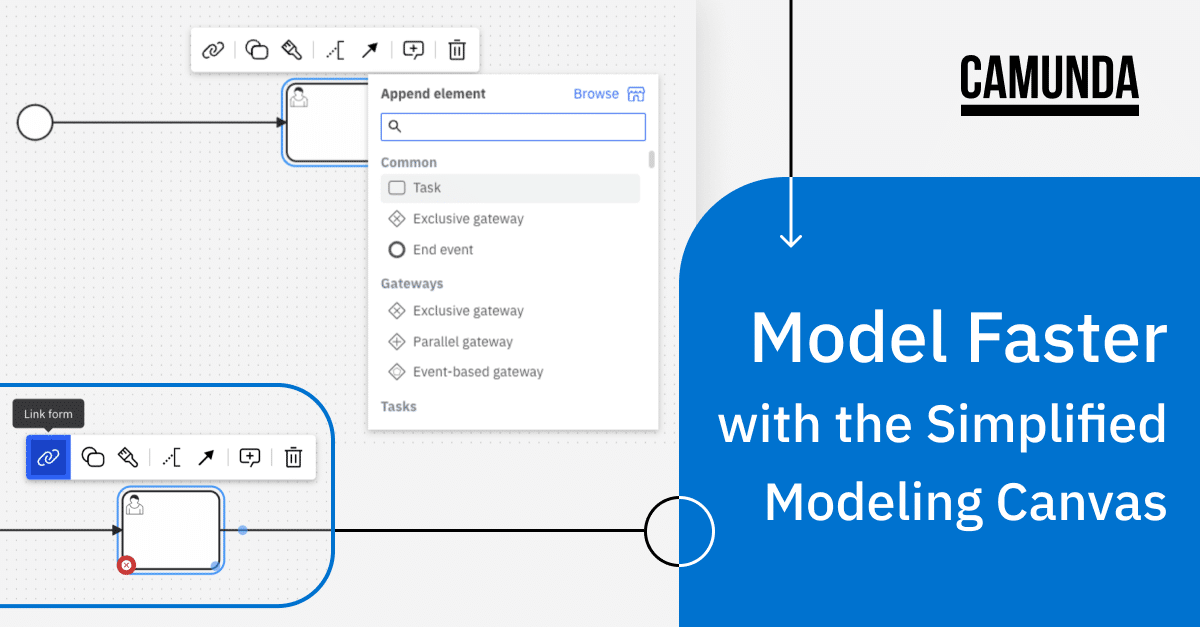Focus the Append element search field
This screenshot has height=627, width=1200.
[513, 127]
